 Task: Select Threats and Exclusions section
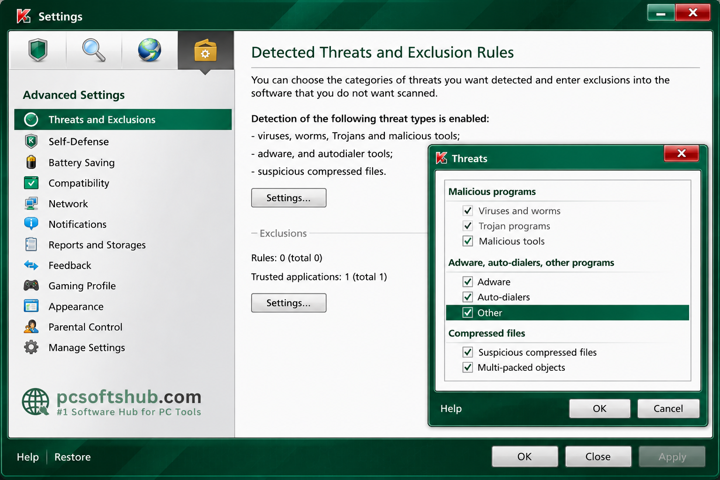coord(123,119)
